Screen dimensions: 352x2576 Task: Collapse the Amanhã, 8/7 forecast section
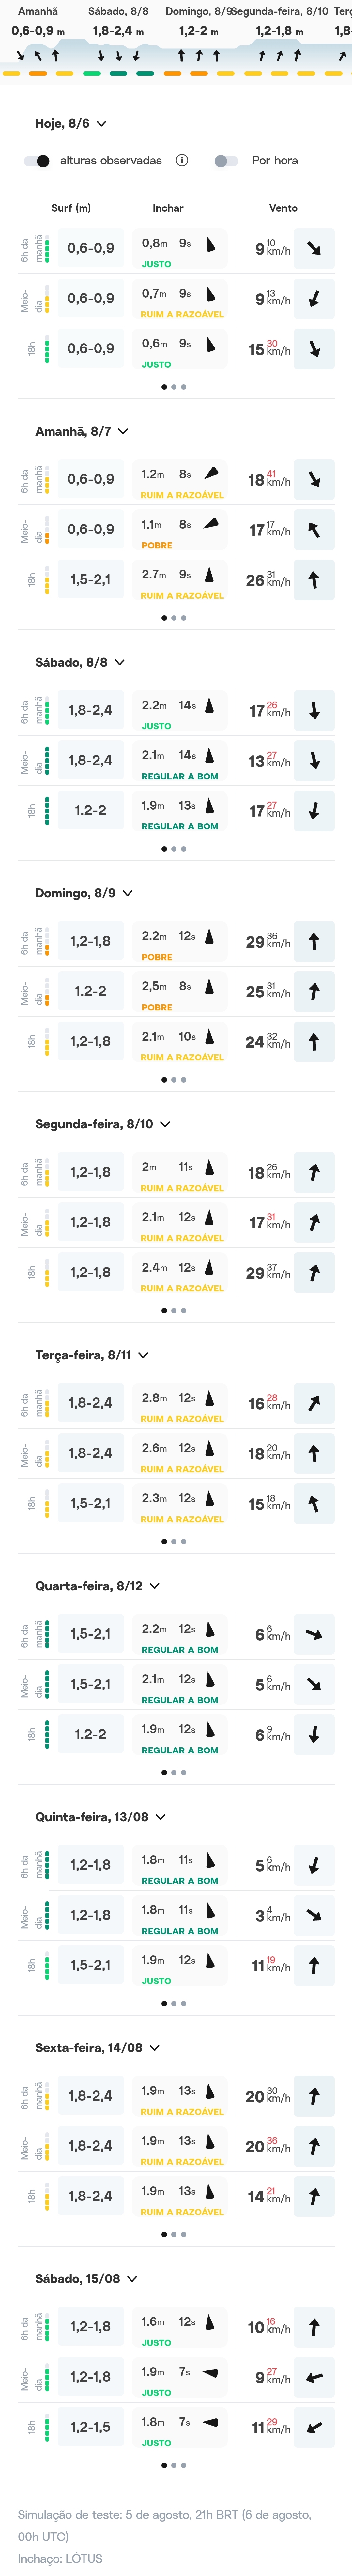point(123,431)
